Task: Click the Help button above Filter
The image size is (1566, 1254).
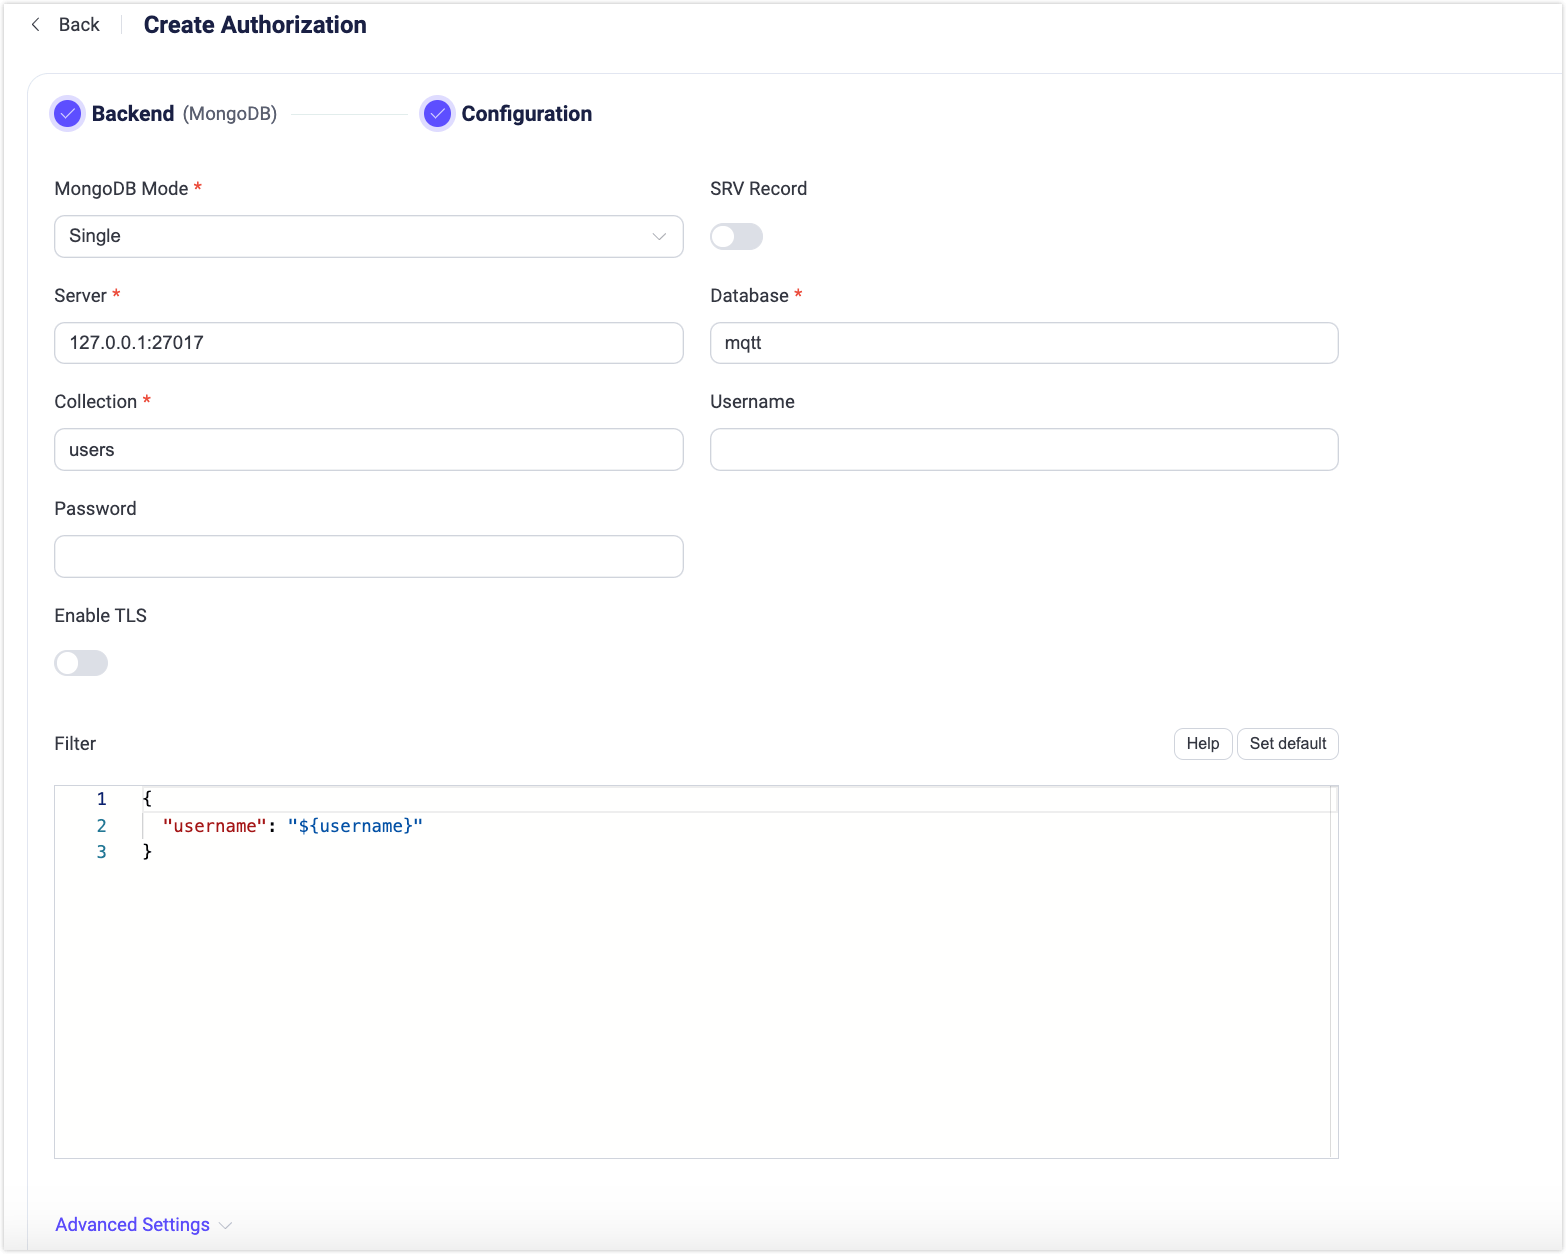Action: [x=1202, y=744]
